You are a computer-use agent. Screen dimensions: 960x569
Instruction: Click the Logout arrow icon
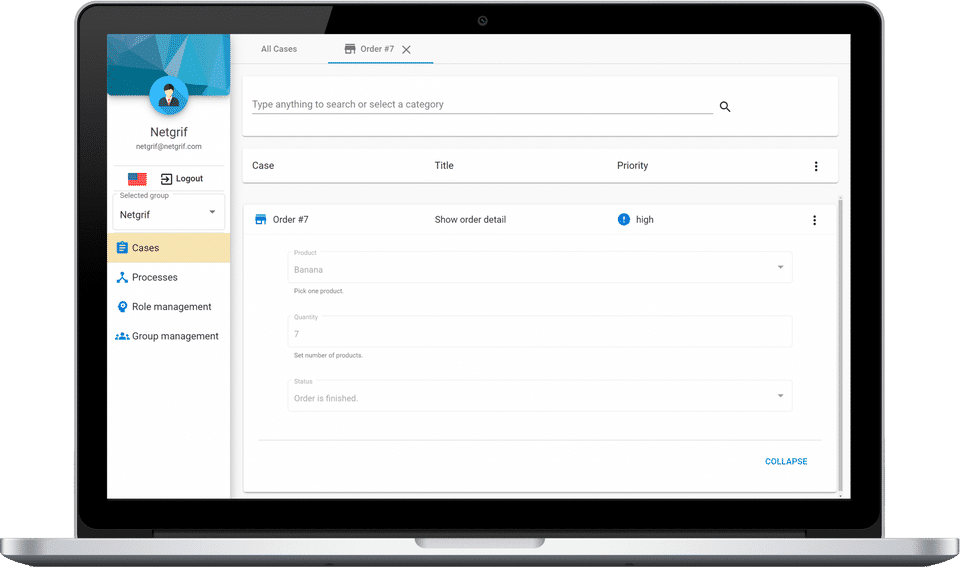tap(167, 179)
